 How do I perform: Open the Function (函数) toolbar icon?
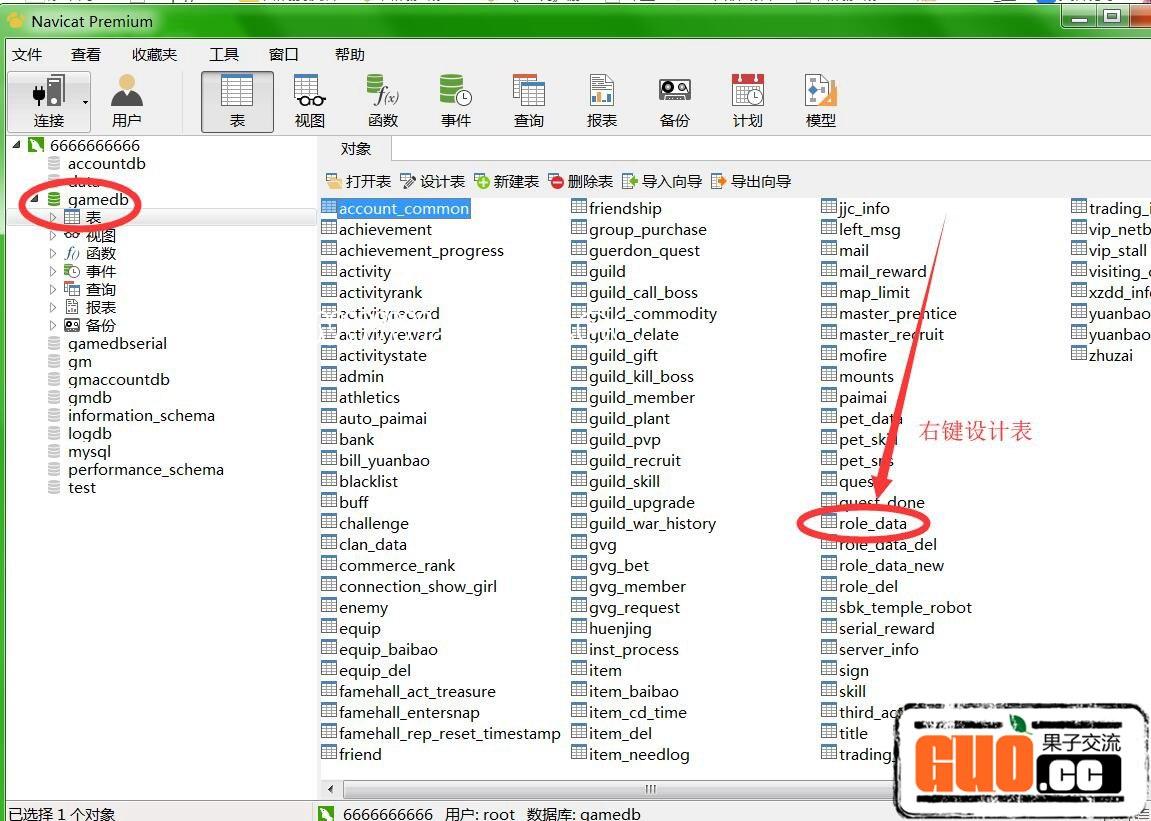click(383, 100)
